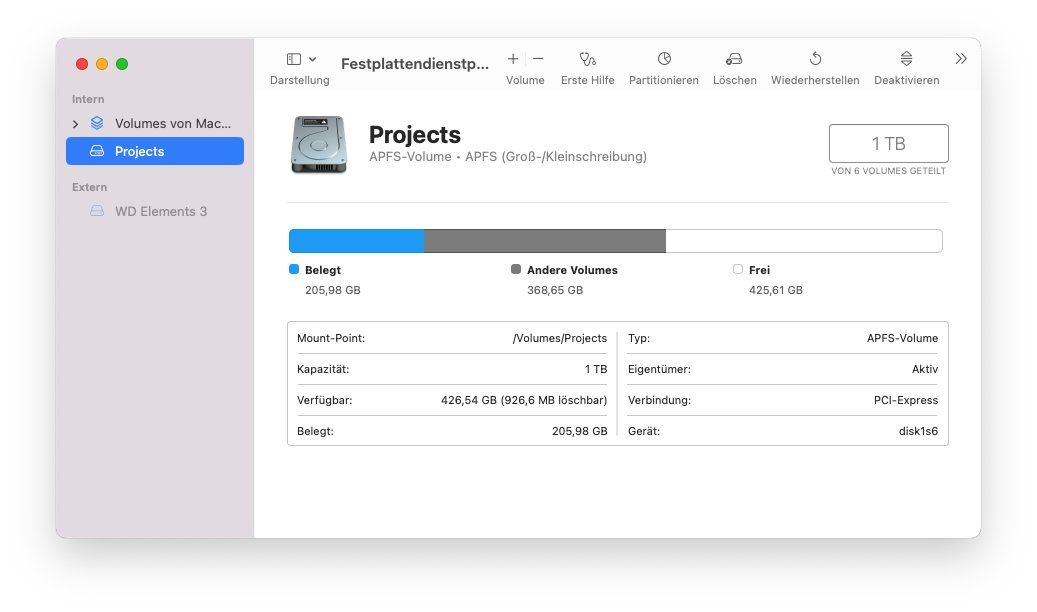Click the Projects hard drive image
Image resolution: width=1037 pixels, height=612 pixels.
coord(319,144)
